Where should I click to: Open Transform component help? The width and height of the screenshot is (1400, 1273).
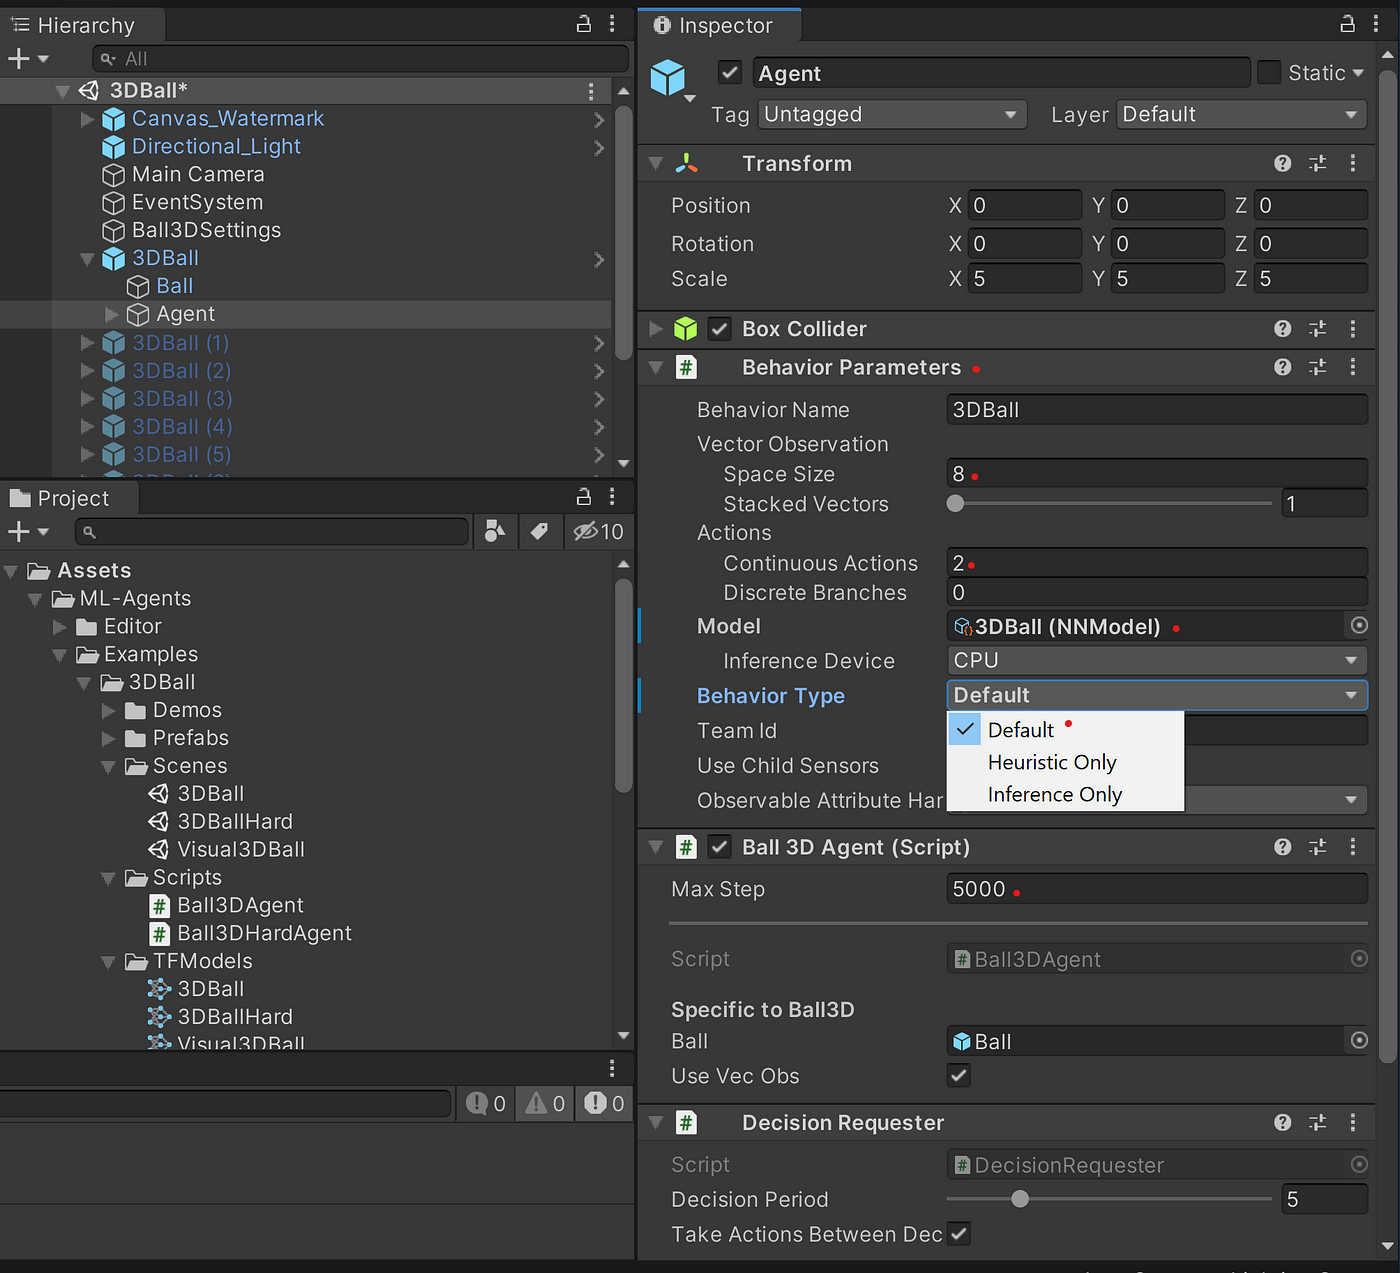[1283, 163]
